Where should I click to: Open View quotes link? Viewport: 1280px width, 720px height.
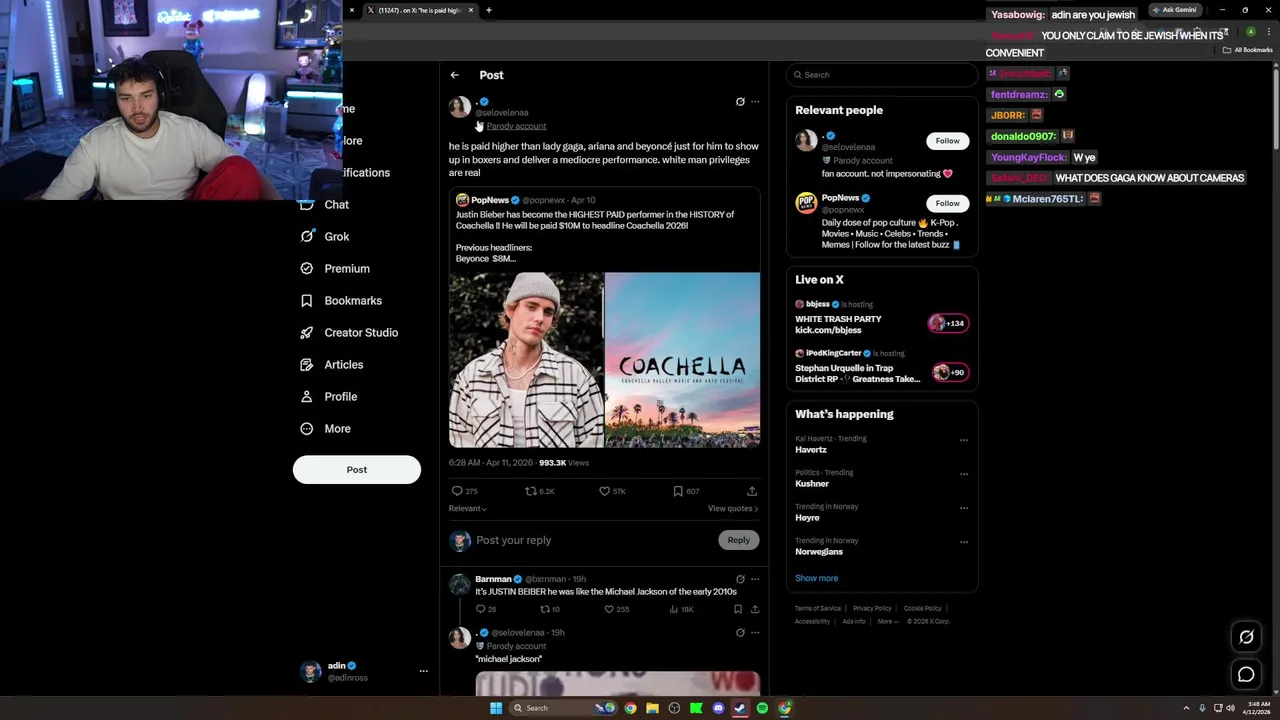coord(733,508)
